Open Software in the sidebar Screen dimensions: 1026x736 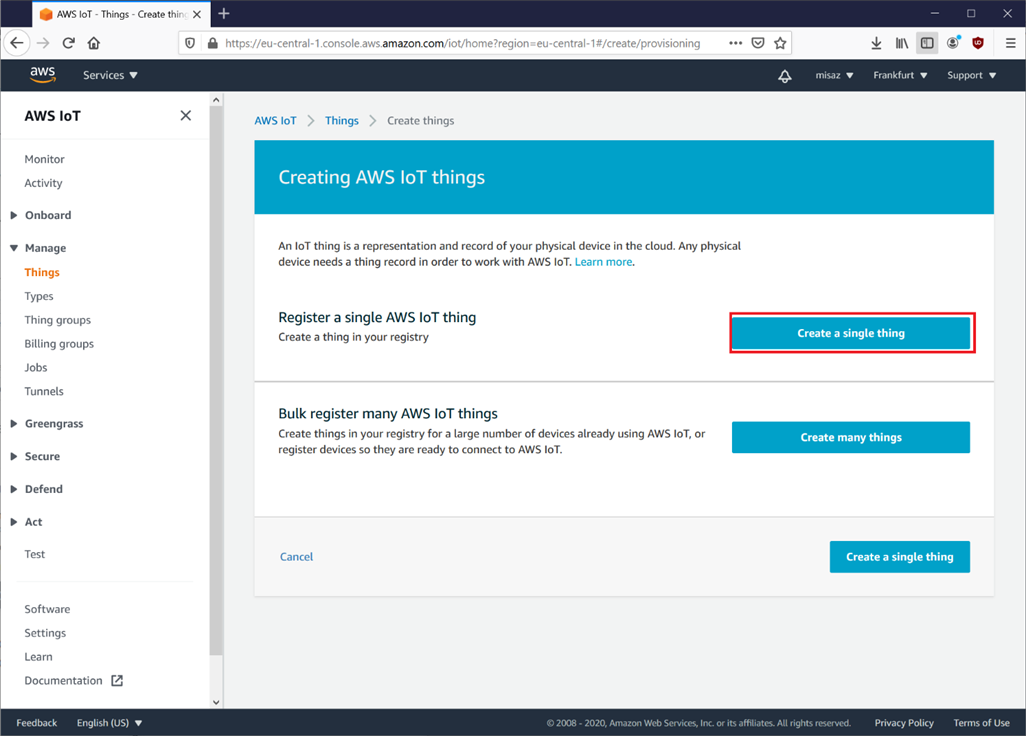(47, 609)
